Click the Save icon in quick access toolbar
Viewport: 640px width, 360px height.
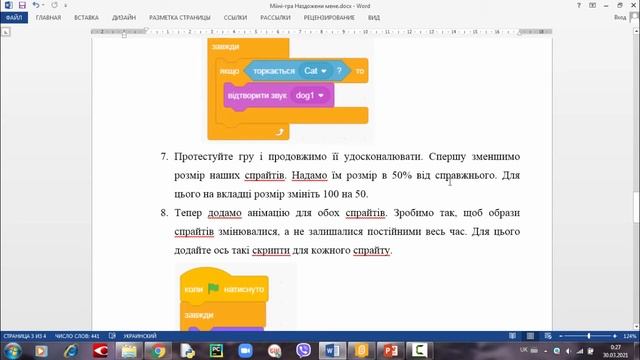pos(22,5)
